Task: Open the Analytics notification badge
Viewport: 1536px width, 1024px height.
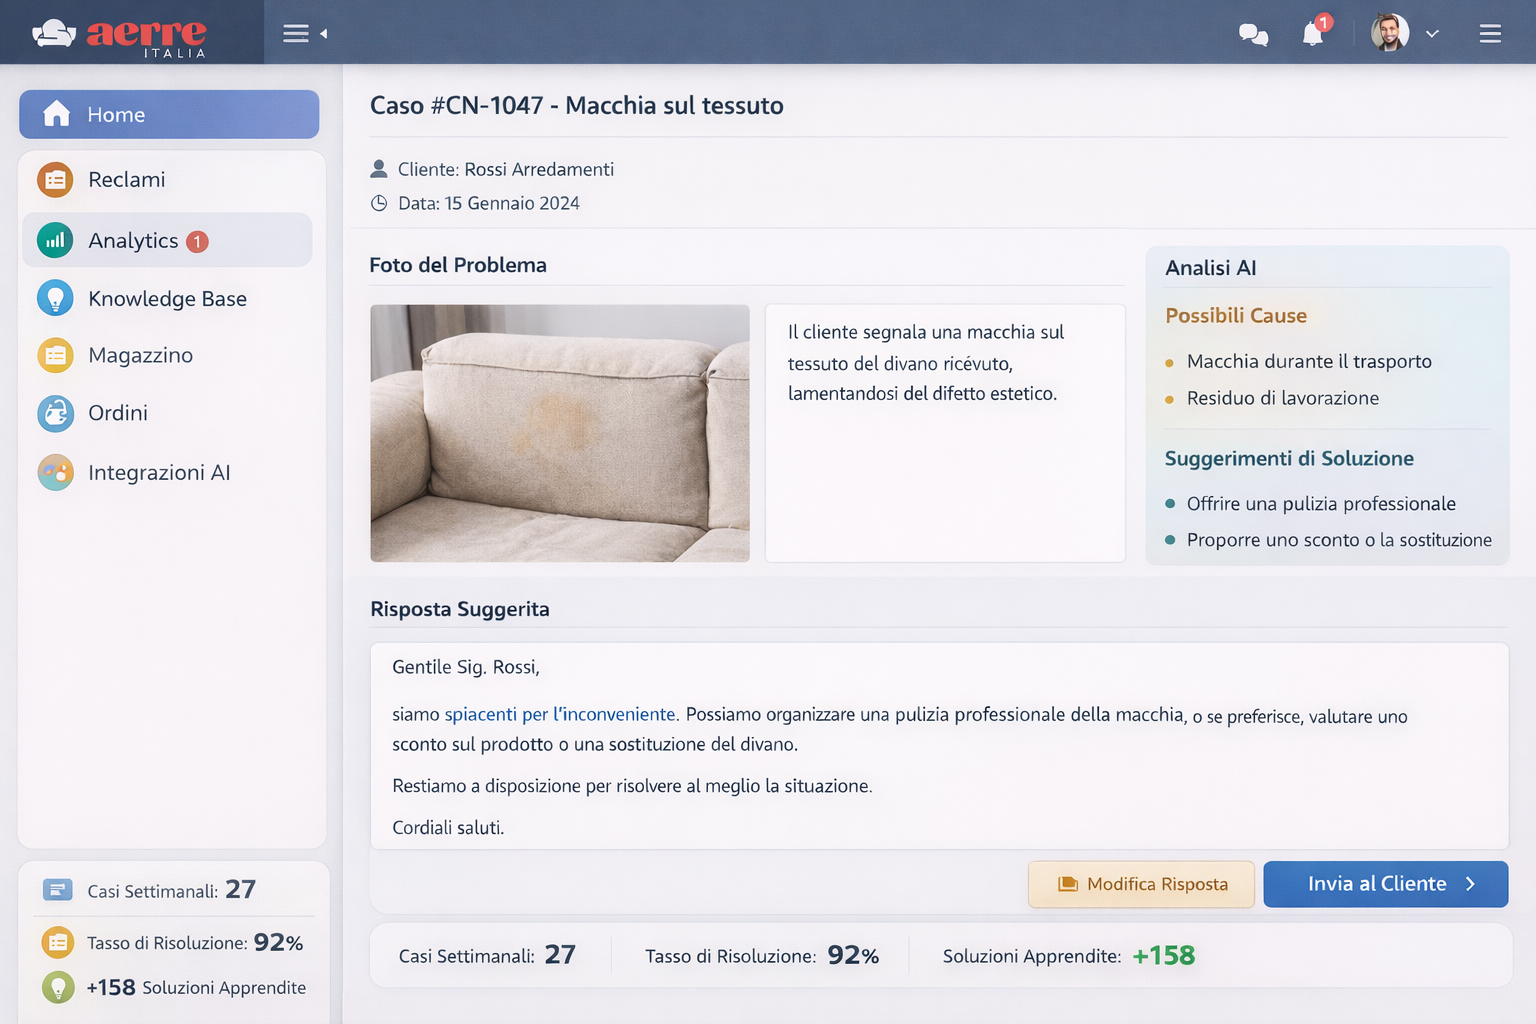Action: point(198,240)
